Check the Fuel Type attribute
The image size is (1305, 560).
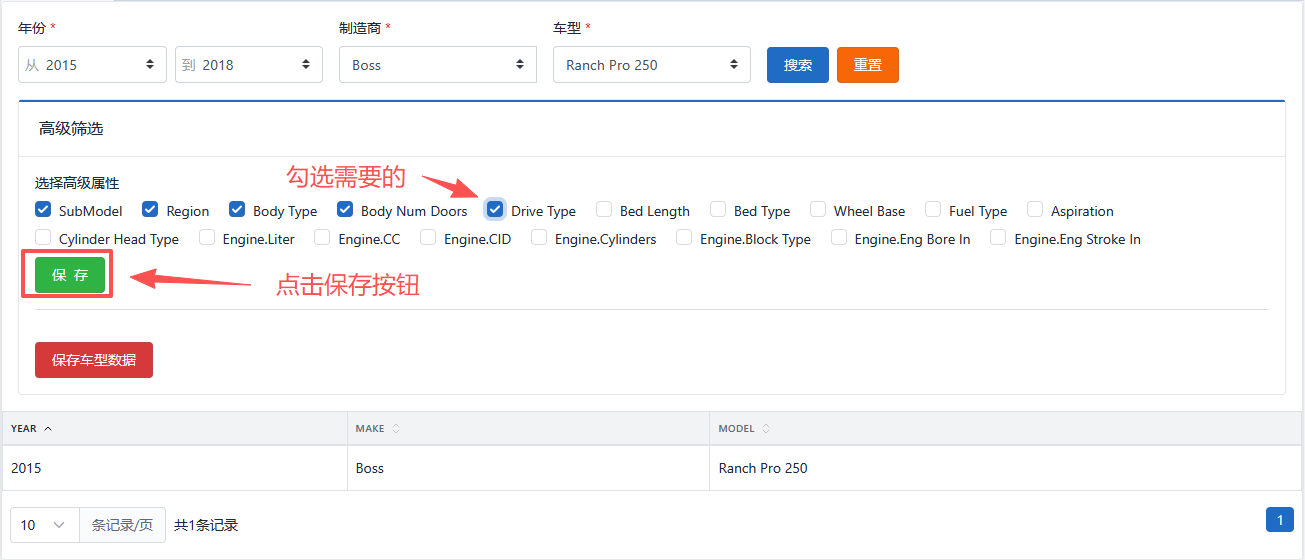933,210
